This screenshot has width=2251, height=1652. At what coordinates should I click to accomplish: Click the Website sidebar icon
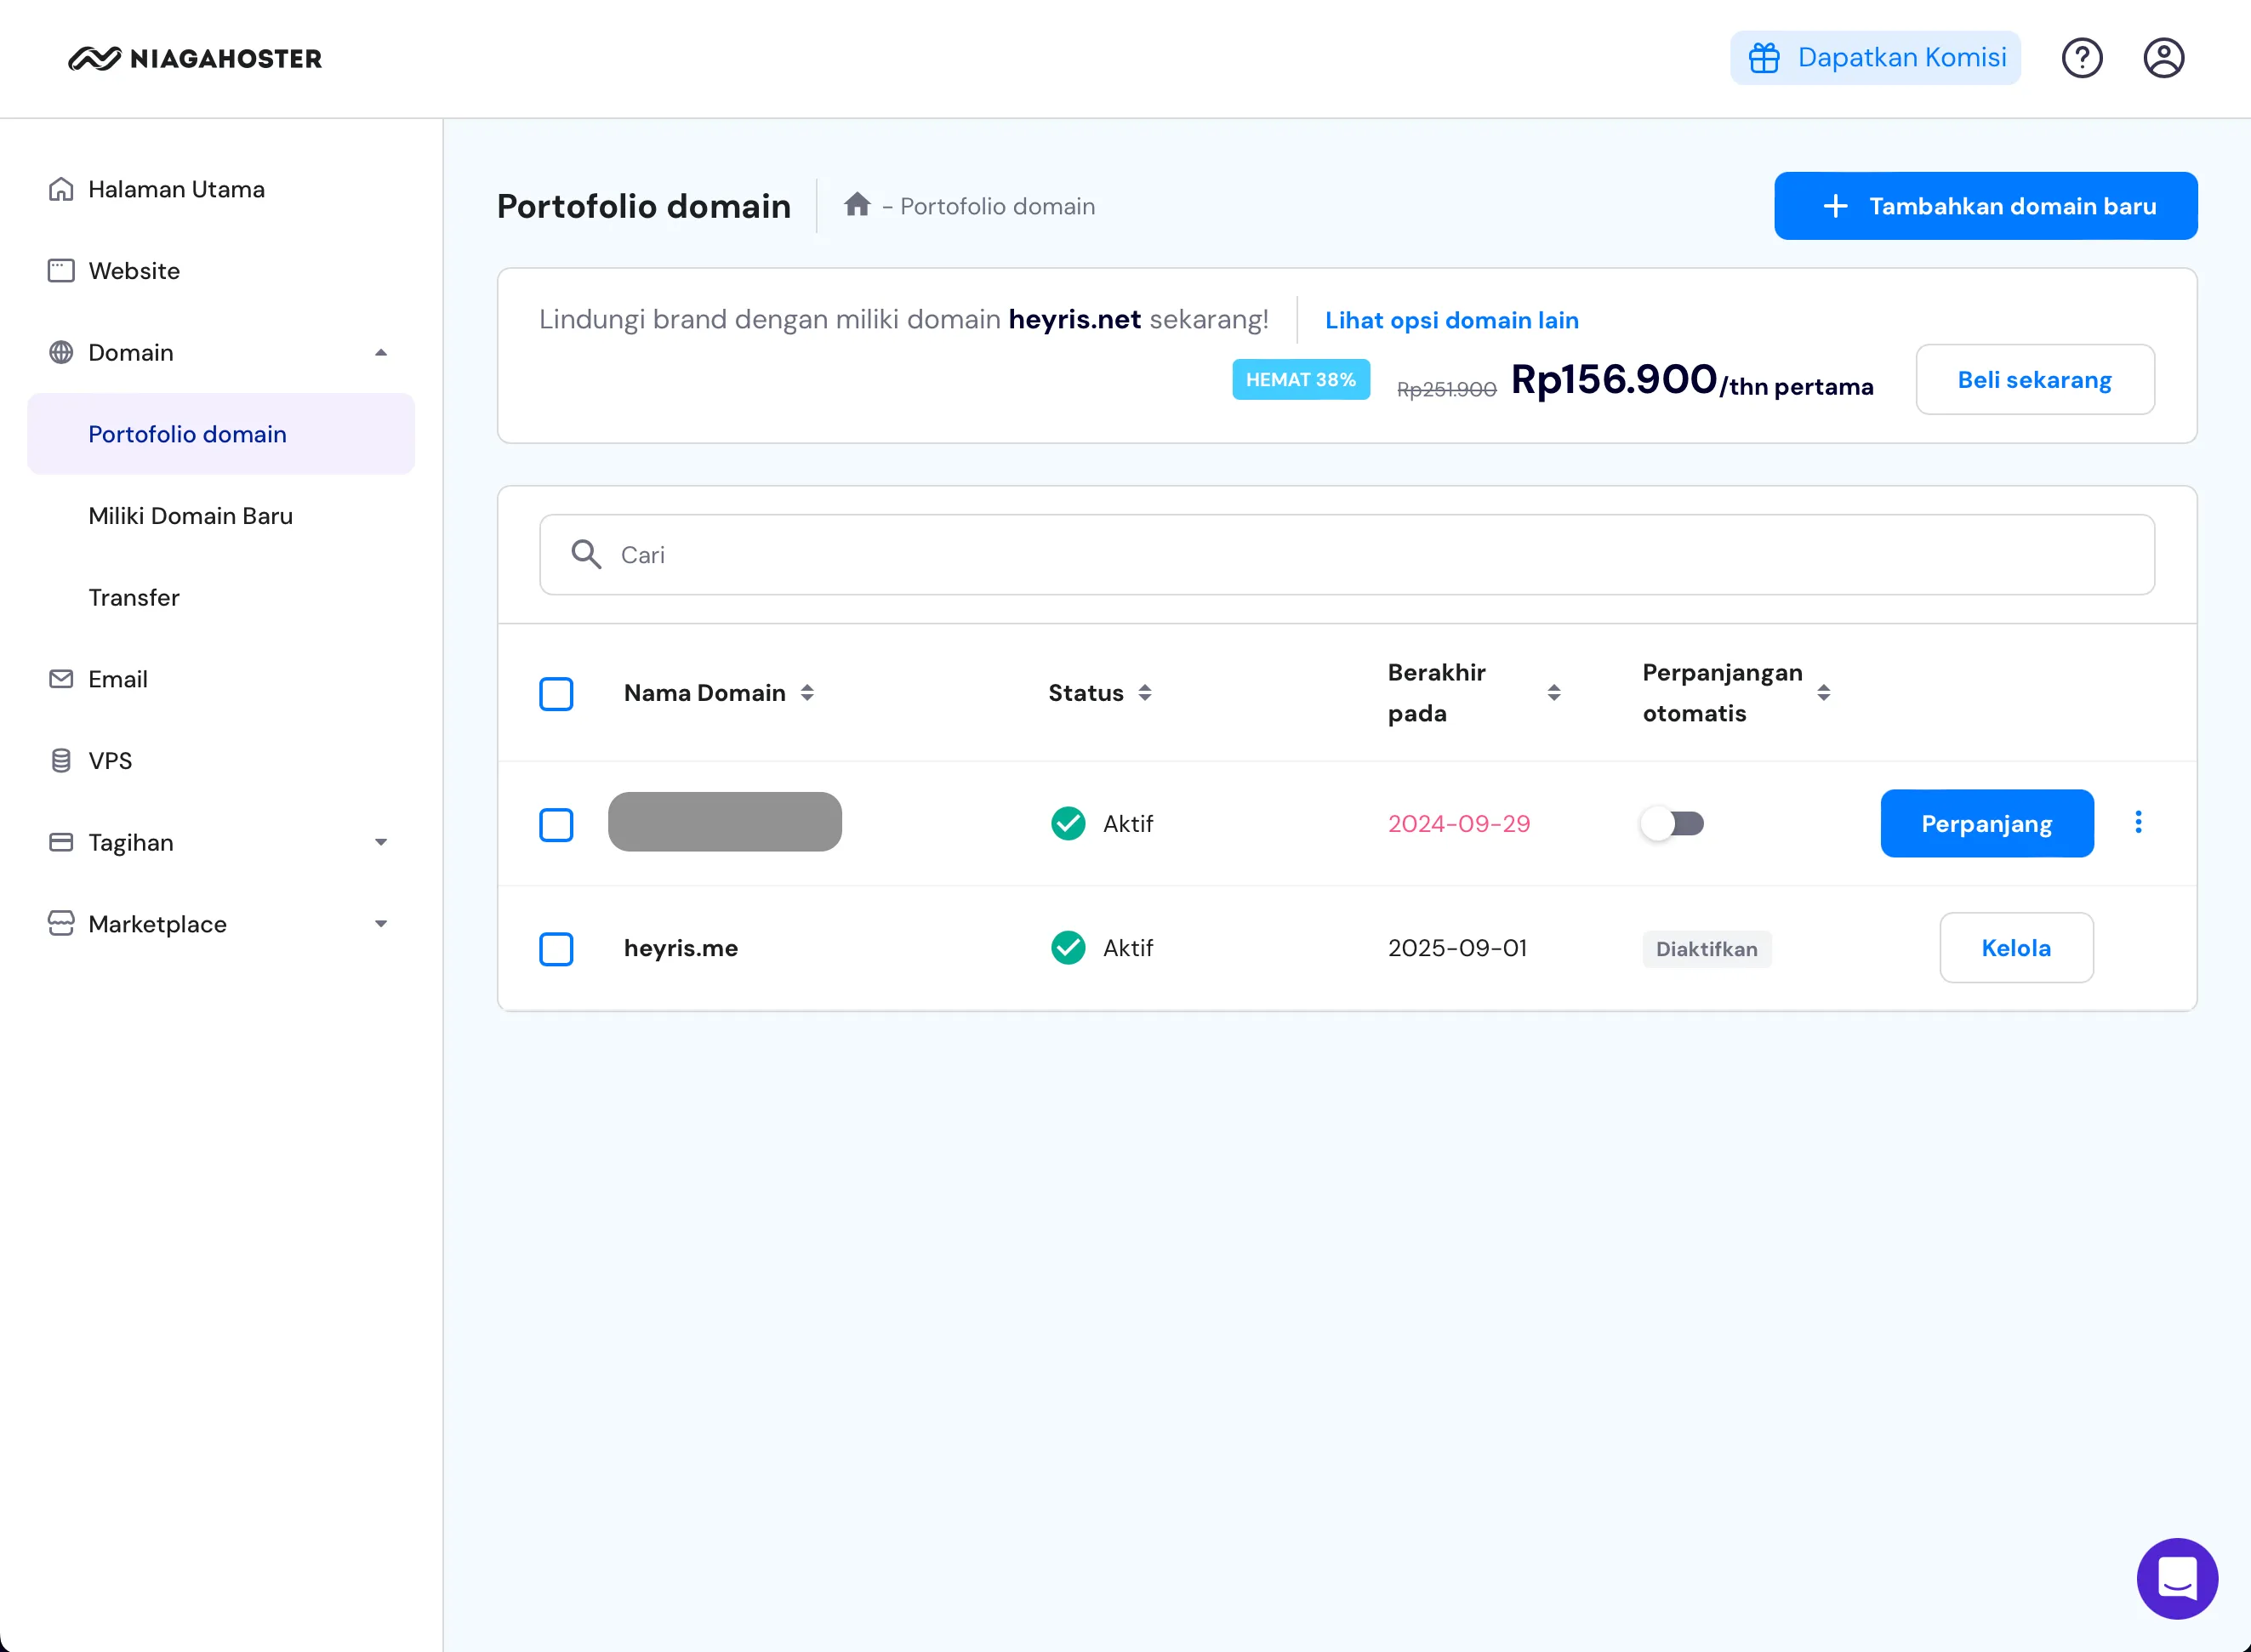click(x=60, y=271)
